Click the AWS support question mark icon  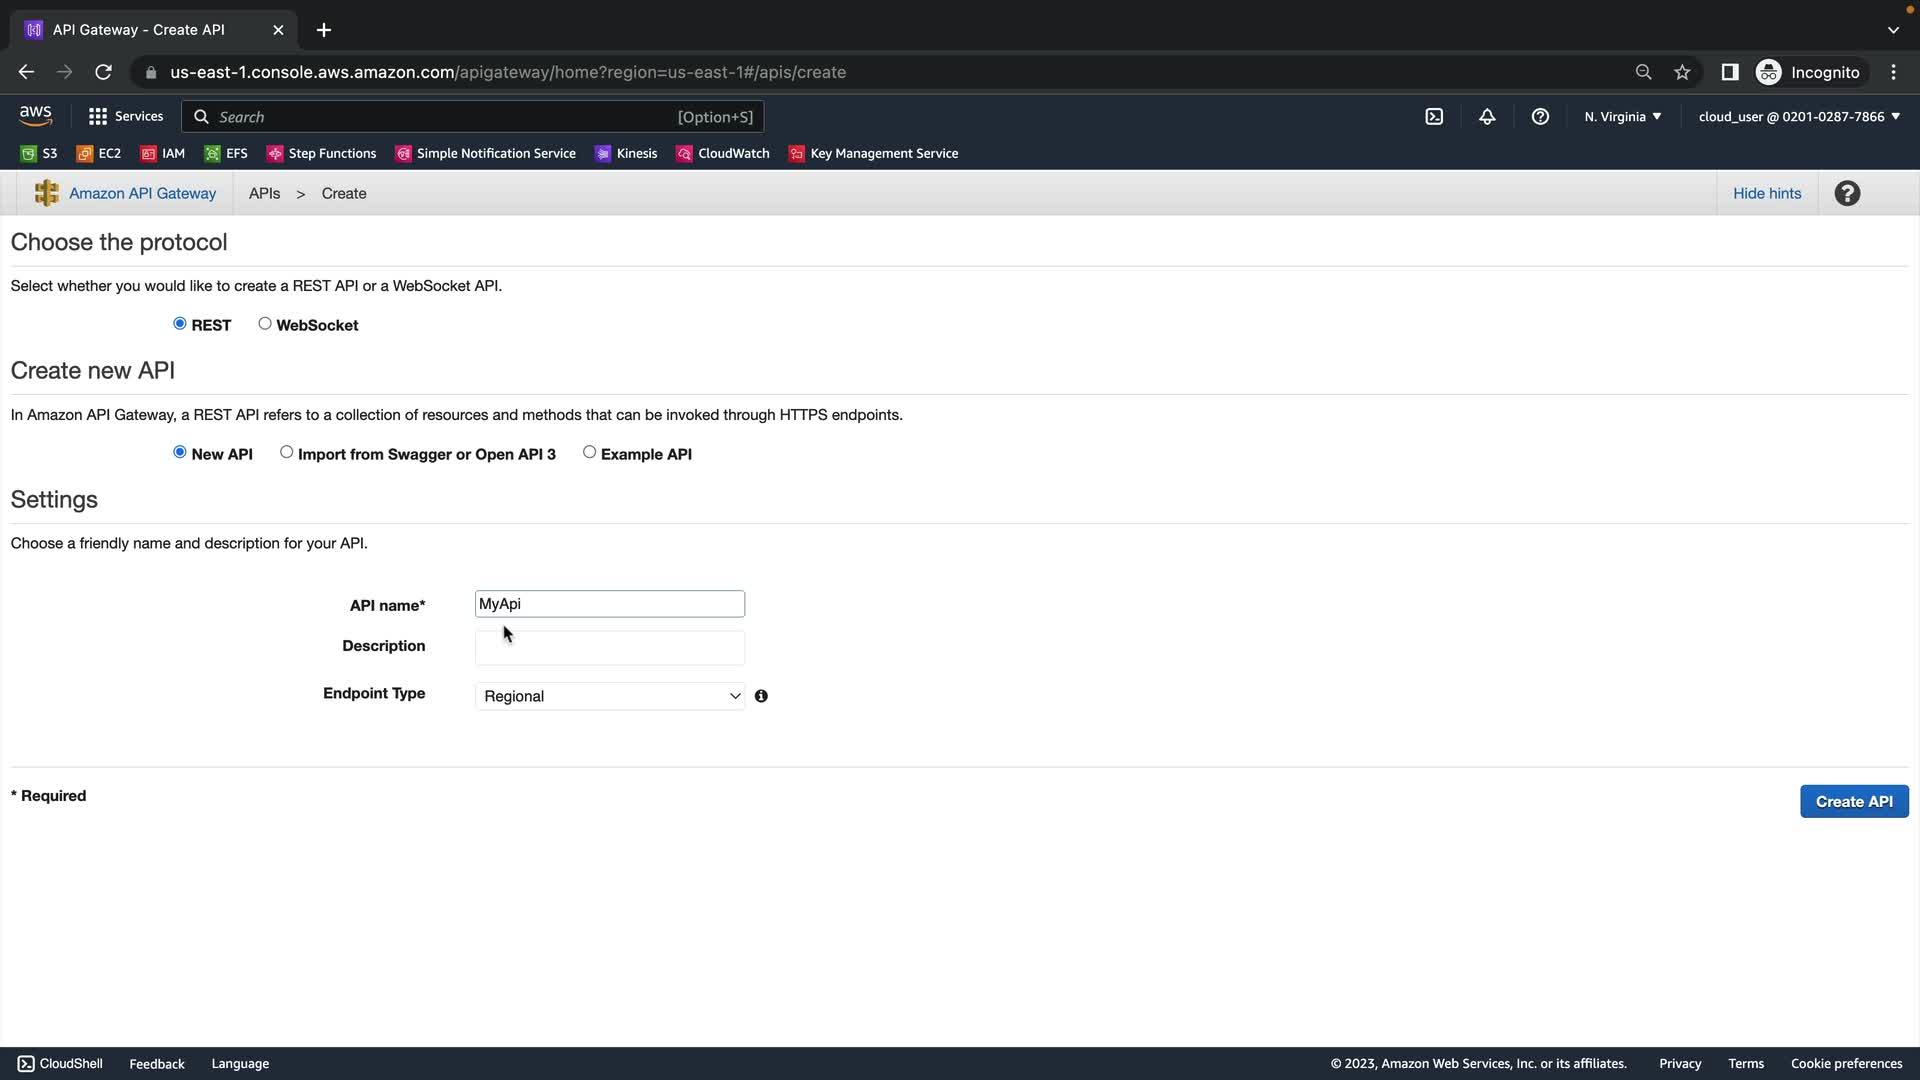coord(1540,117)
